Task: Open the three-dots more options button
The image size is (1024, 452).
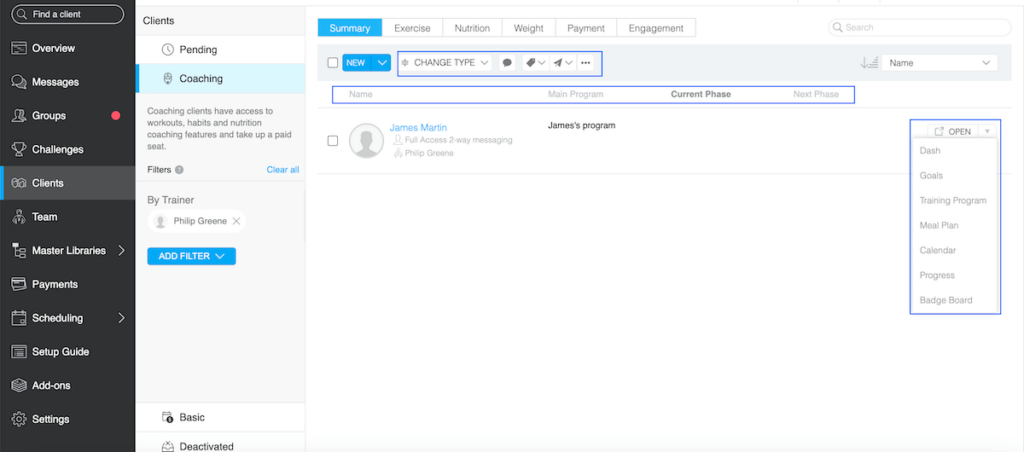Action: 585,63
